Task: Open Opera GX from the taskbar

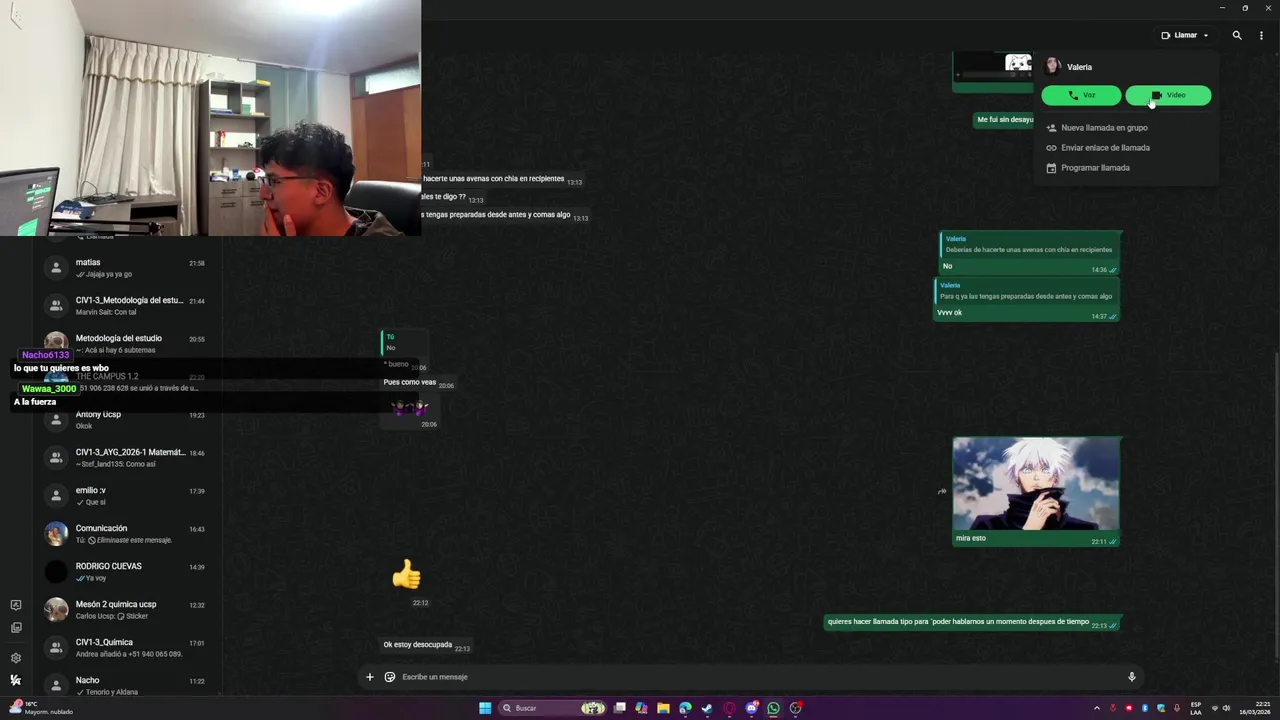Action: [730, 708]
